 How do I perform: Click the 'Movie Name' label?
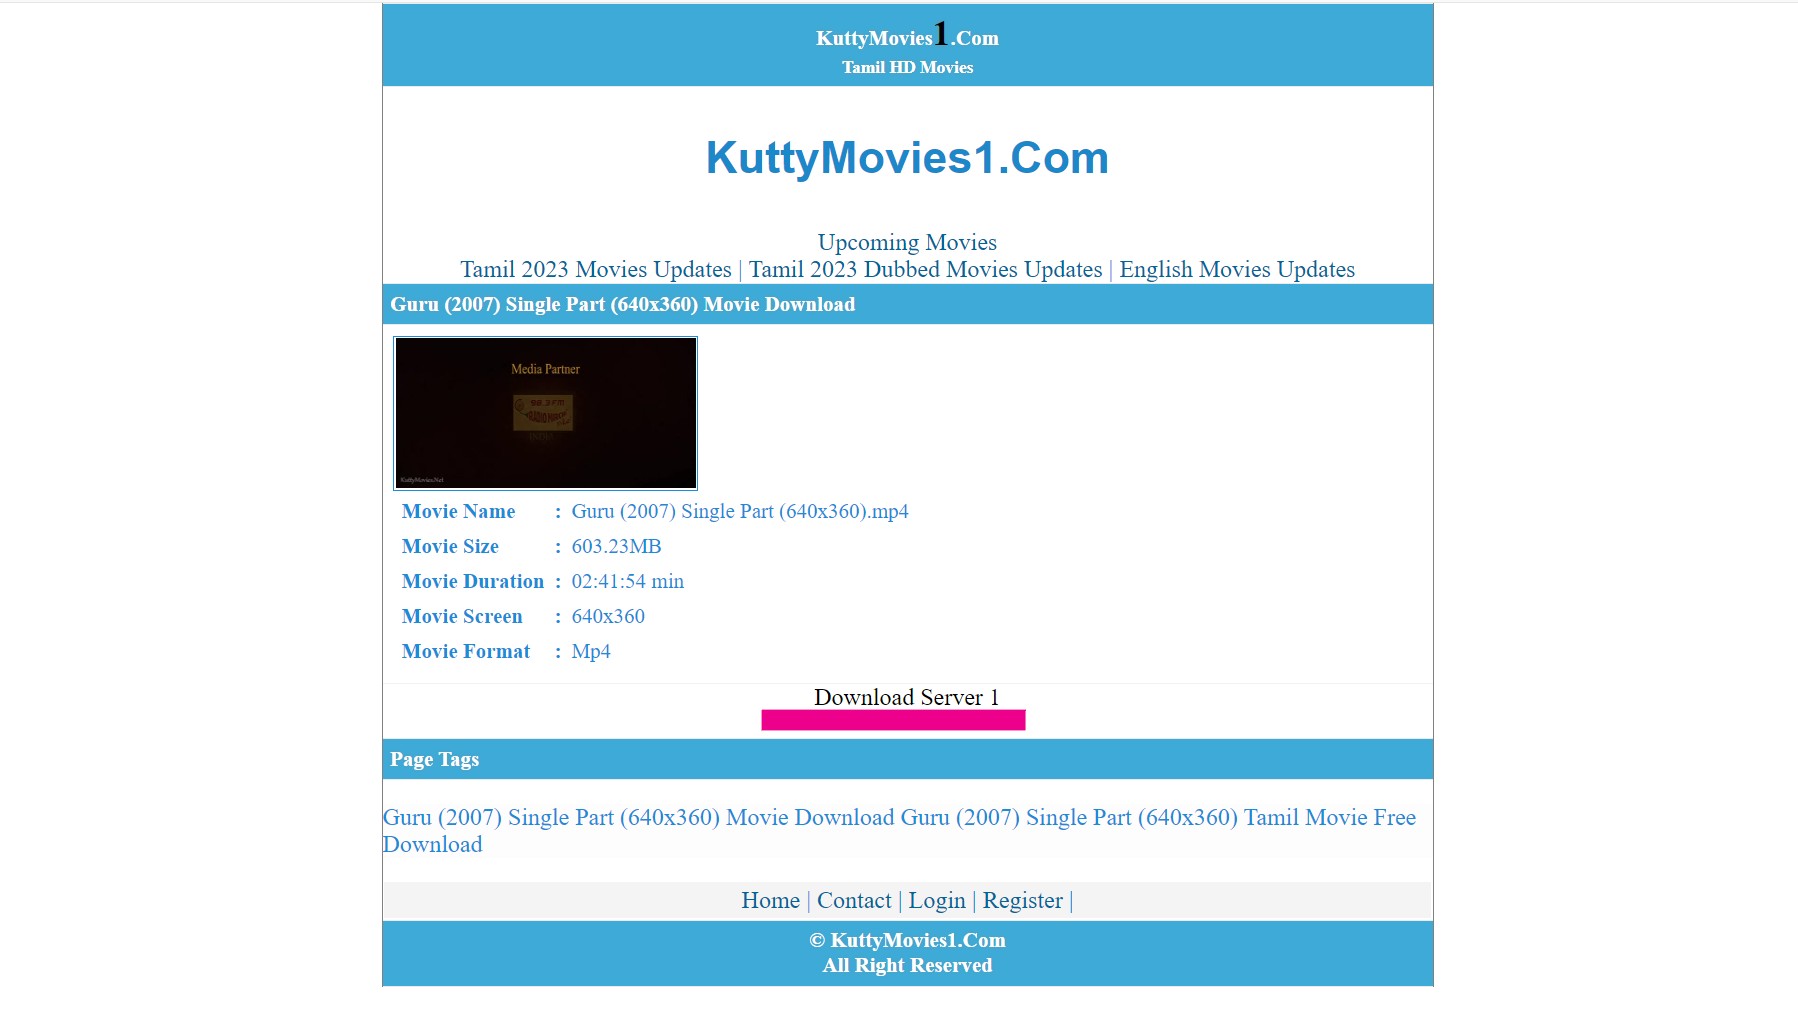coord(458,511)
